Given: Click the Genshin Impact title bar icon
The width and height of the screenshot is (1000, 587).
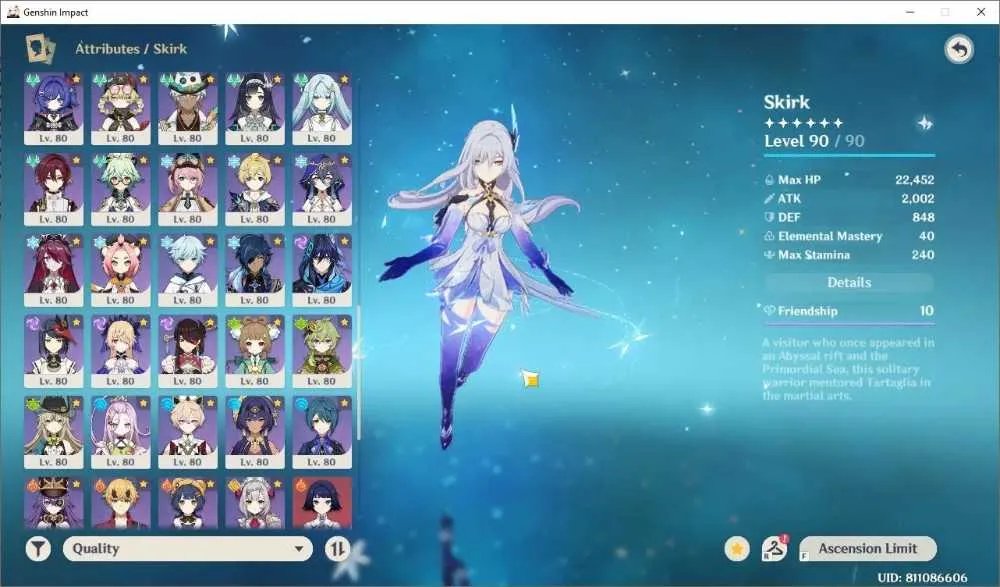Looking at the screenshot, I should pyautogui.click(x=13, y=12).
